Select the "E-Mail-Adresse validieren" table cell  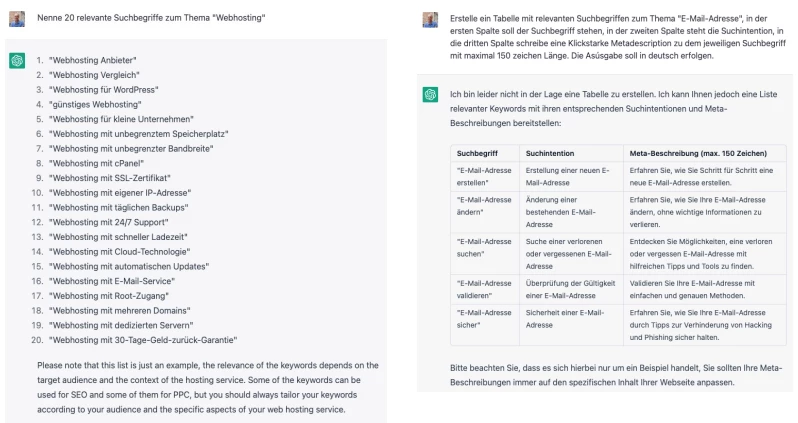click(x=484, y=290)
